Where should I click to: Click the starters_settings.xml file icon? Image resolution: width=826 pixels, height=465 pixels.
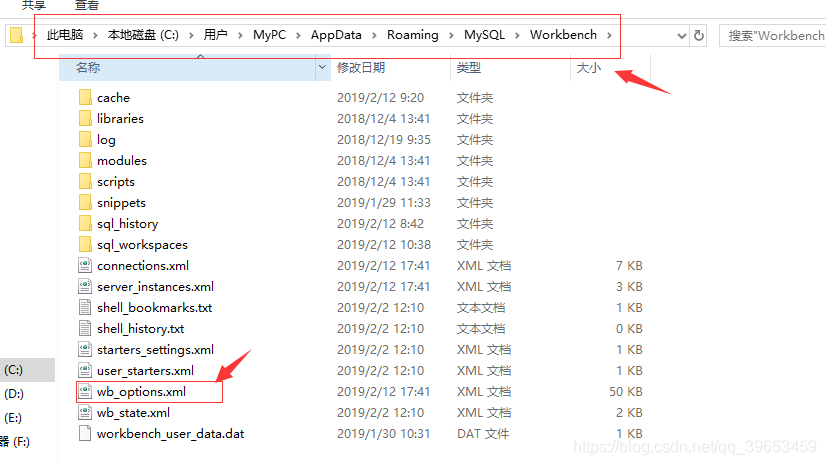click(85, 350)
